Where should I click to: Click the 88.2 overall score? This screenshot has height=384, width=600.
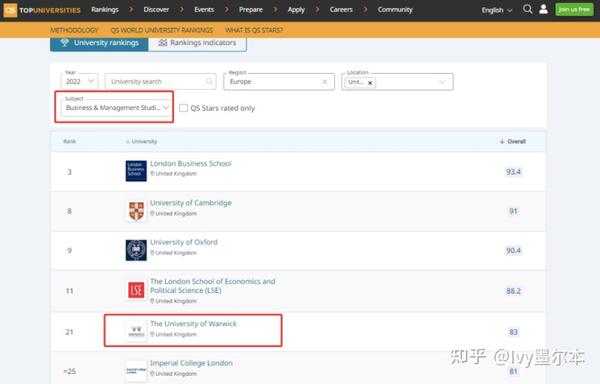point(513,291)
